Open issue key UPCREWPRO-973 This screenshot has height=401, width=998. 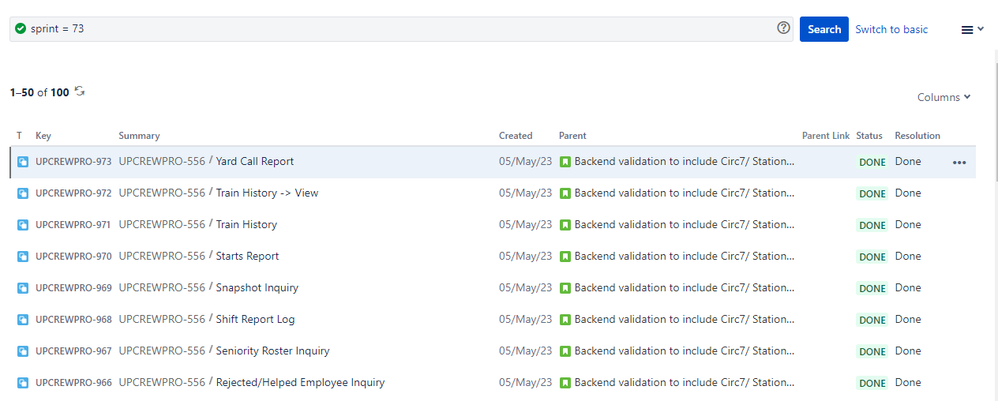point(73,162)
